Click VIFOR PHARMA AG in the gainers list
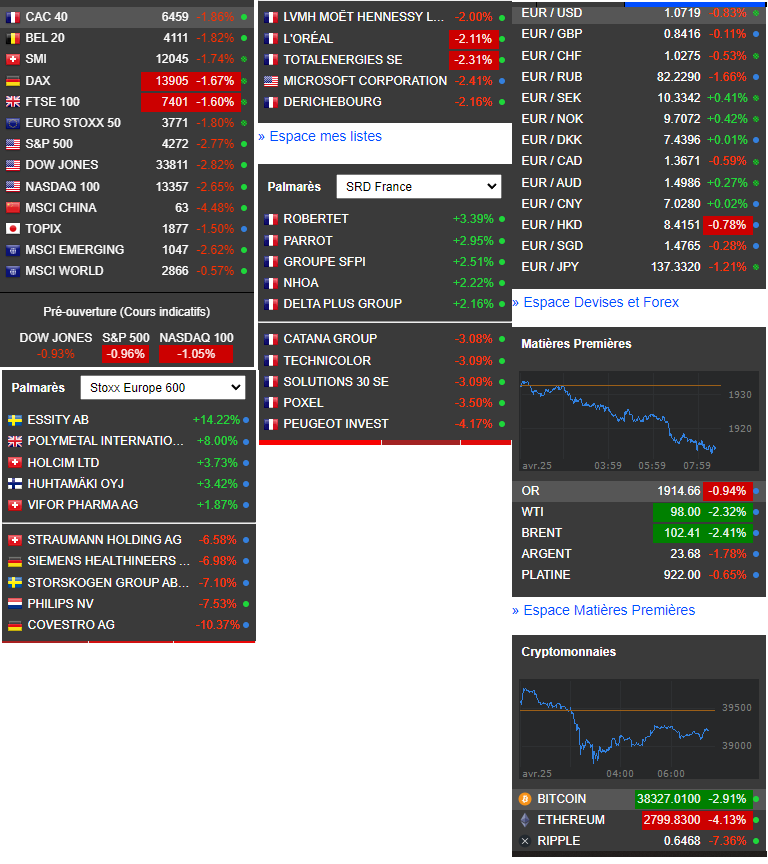Screen dimensions: 768x864 (83, 505)
